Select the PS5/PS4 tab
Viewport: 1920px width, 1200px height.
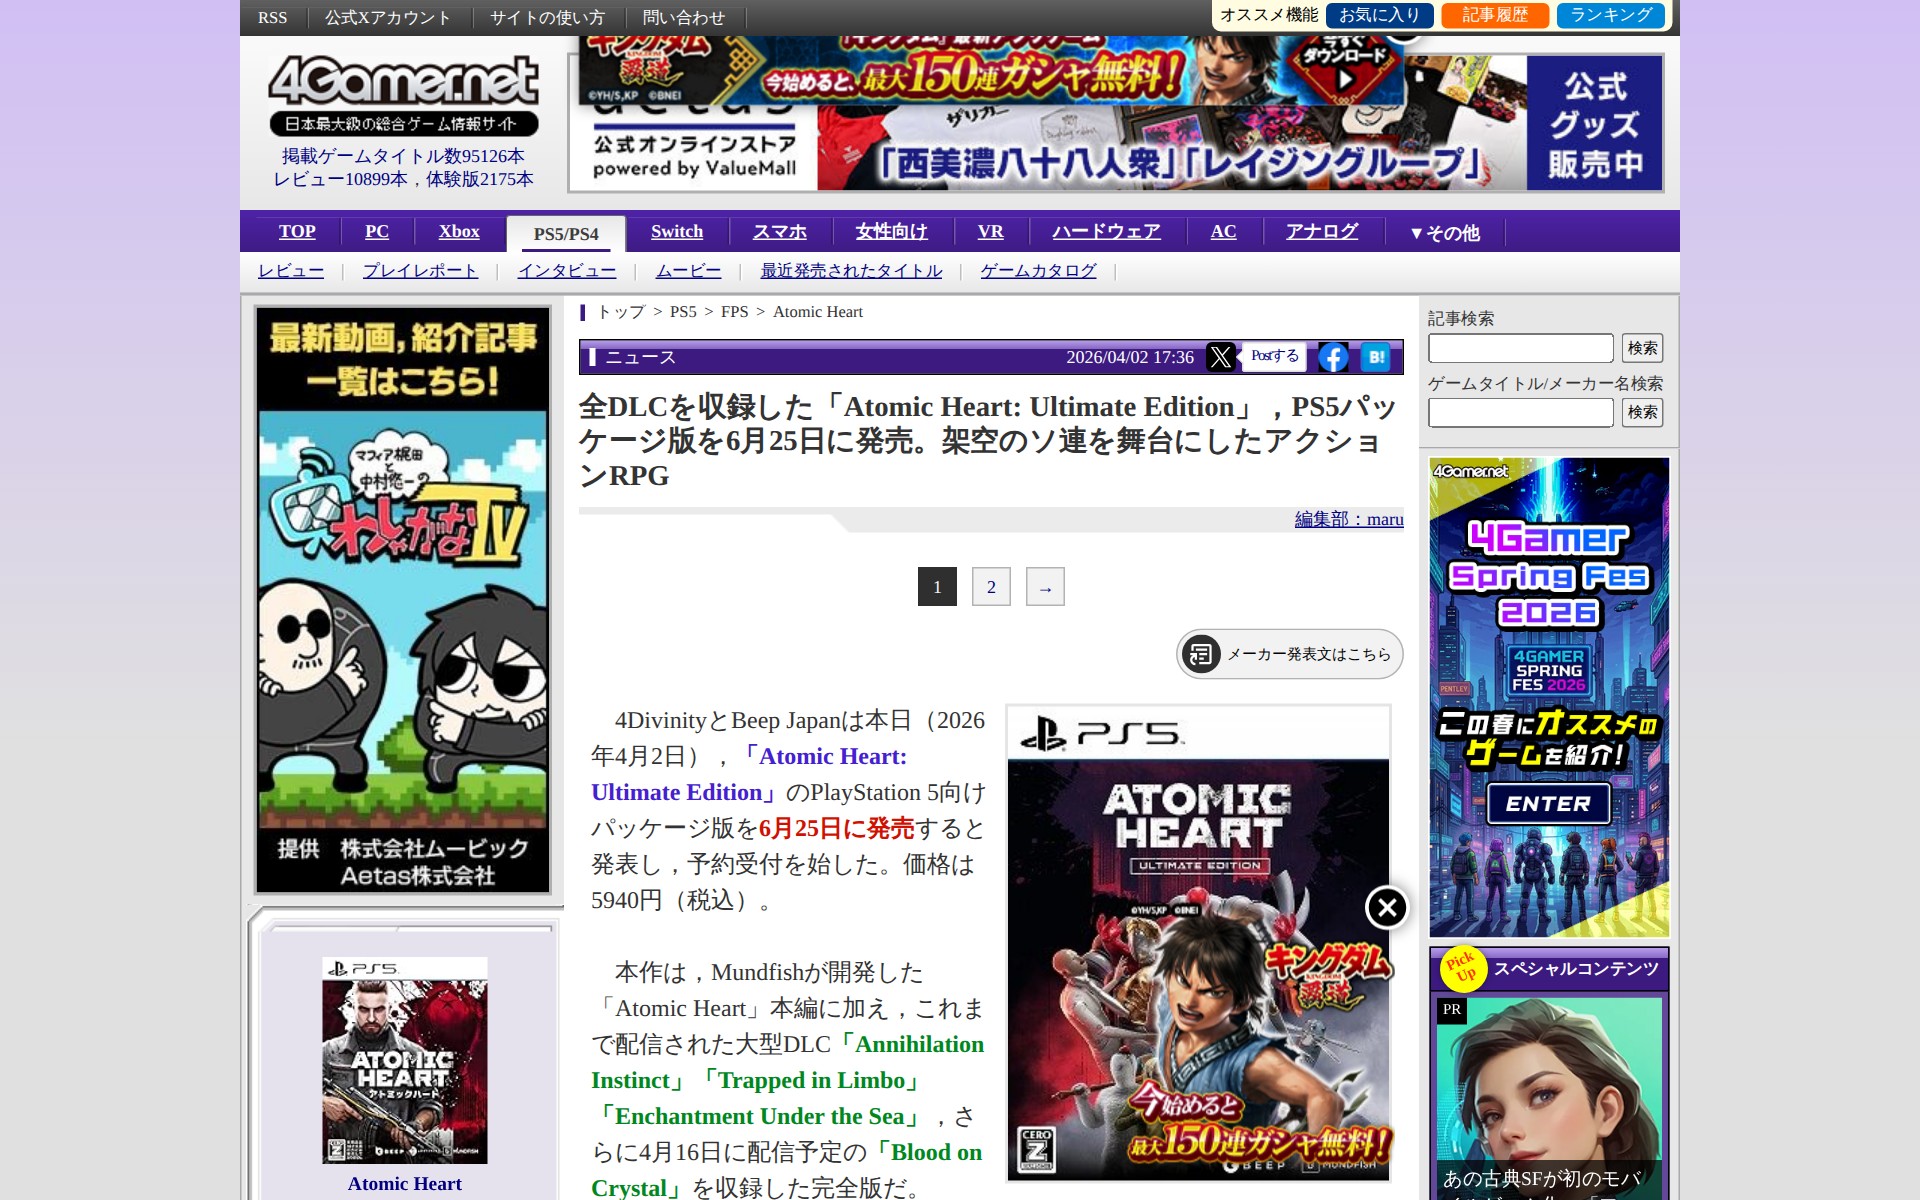[566, 234]
